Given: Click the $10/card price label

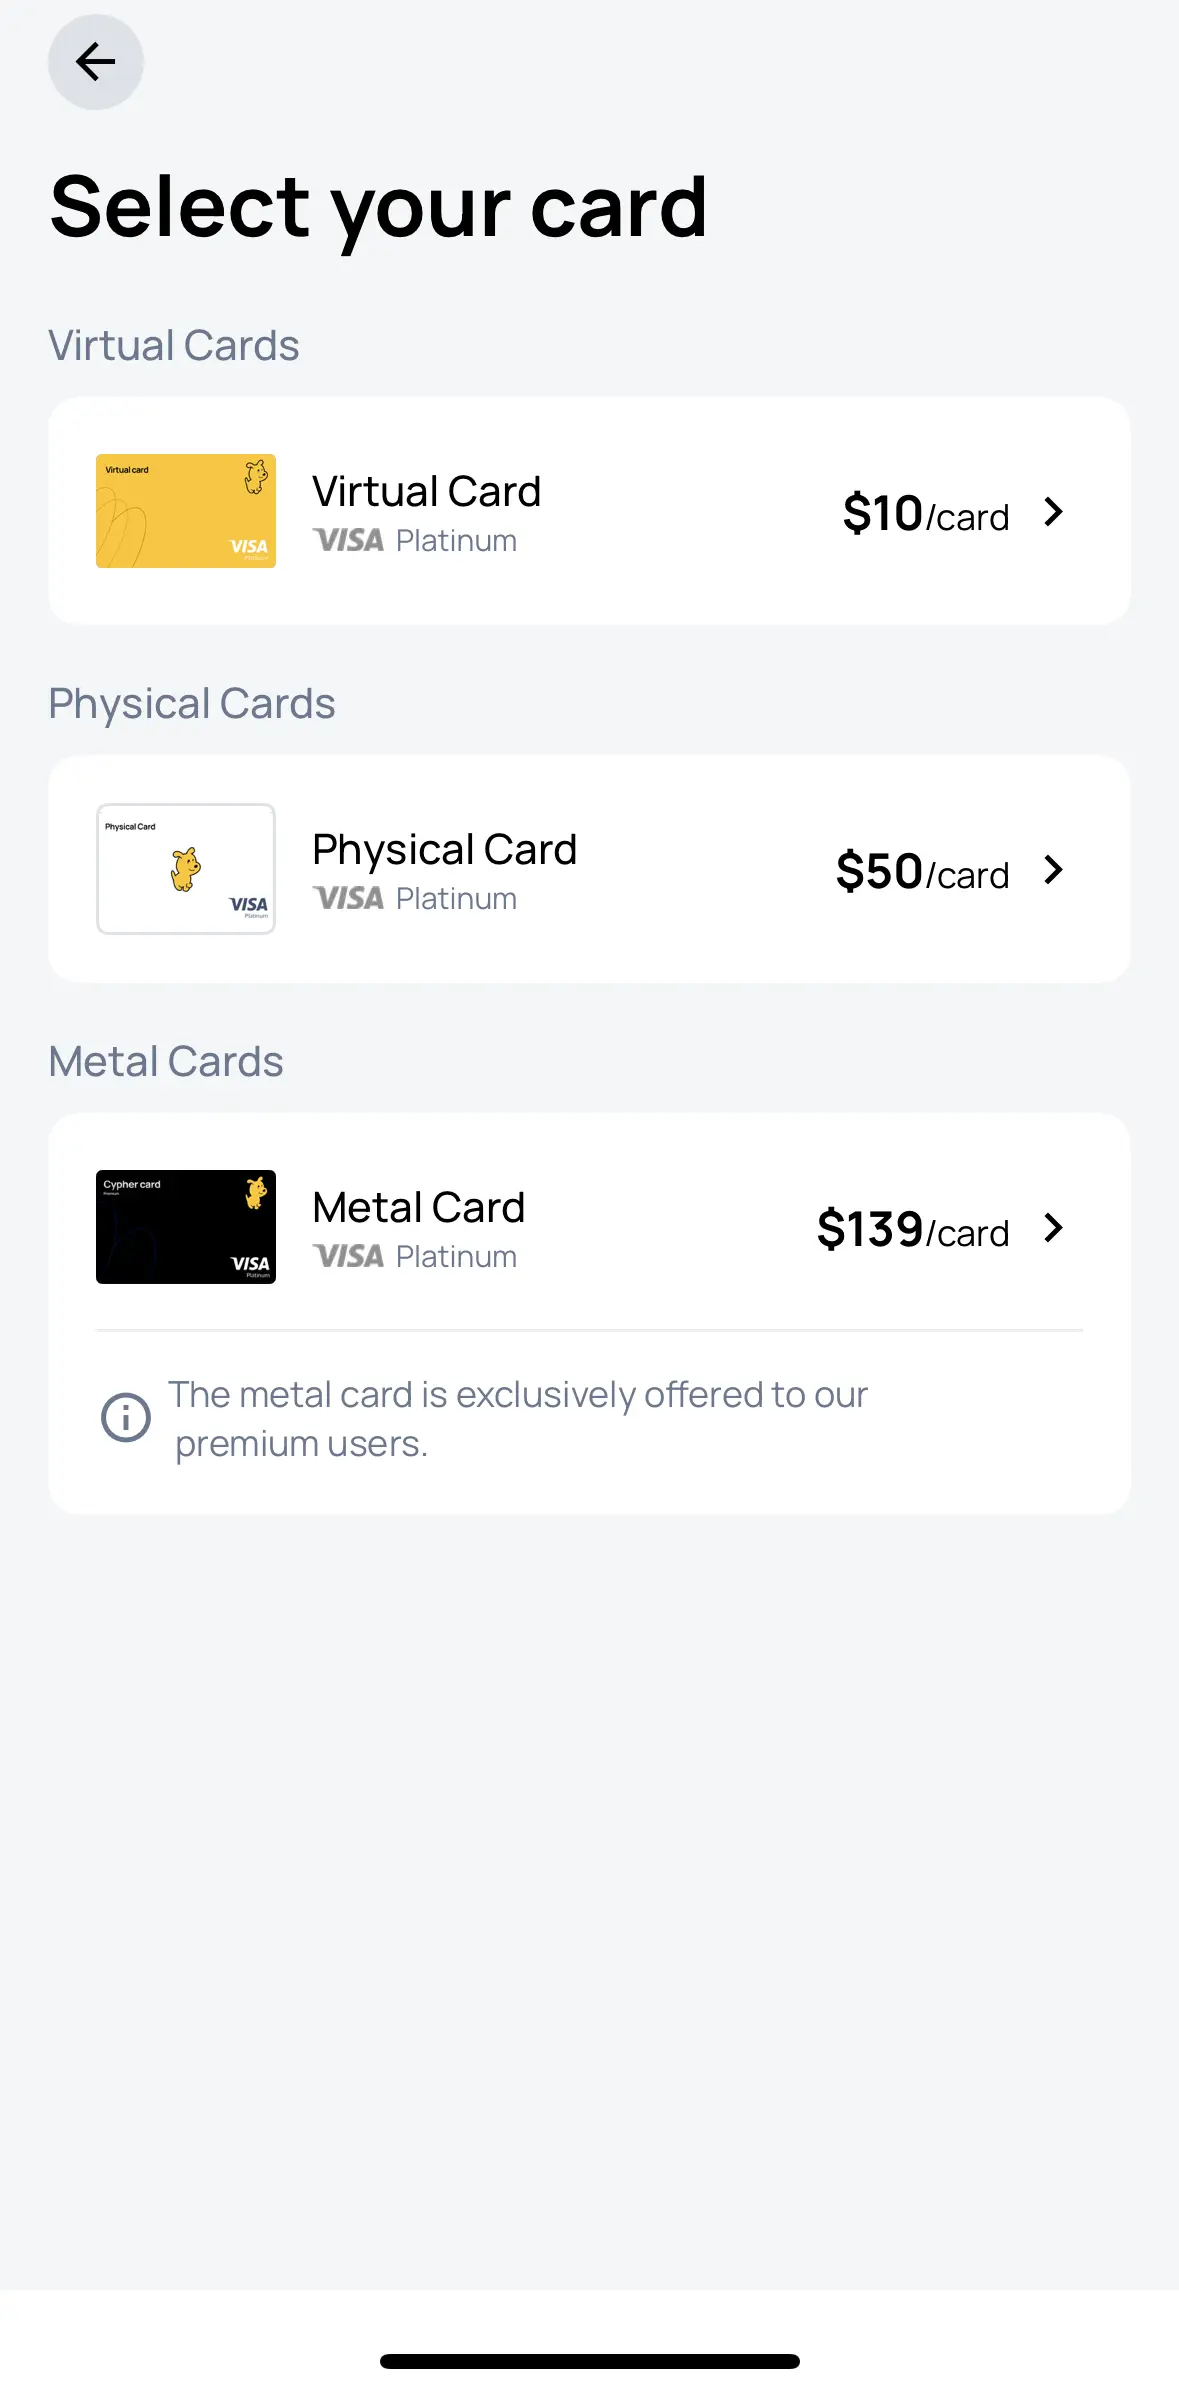Looking at the screenshot, I should pyautogui.click(x=926, y=514).
